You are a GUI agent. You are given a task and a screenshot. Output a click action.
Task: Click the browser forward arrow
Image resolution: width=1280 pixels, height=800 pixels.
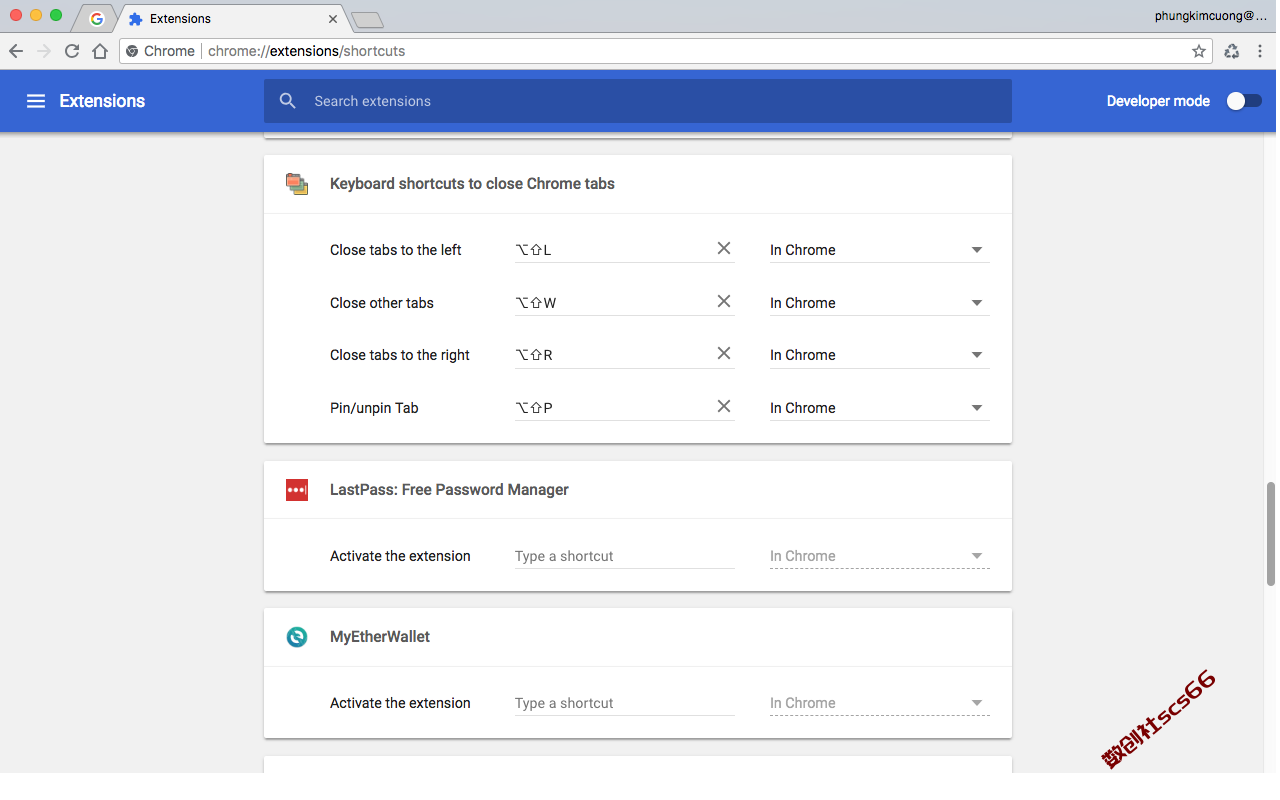[x=44, y=51]
